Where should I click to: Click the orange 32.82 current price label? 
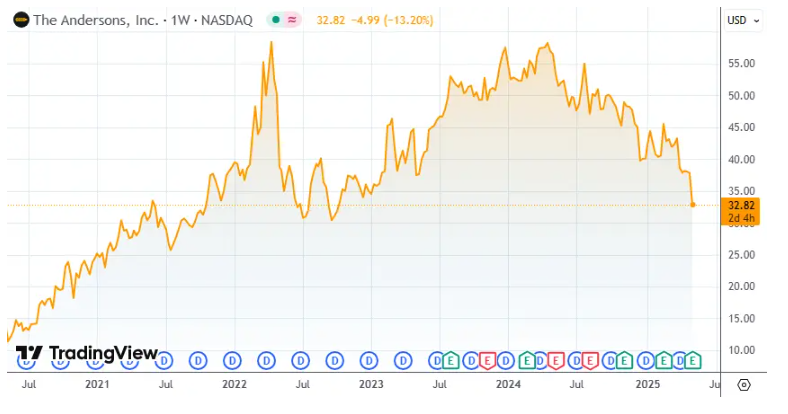pyautogui.click(x=741, y=211)
